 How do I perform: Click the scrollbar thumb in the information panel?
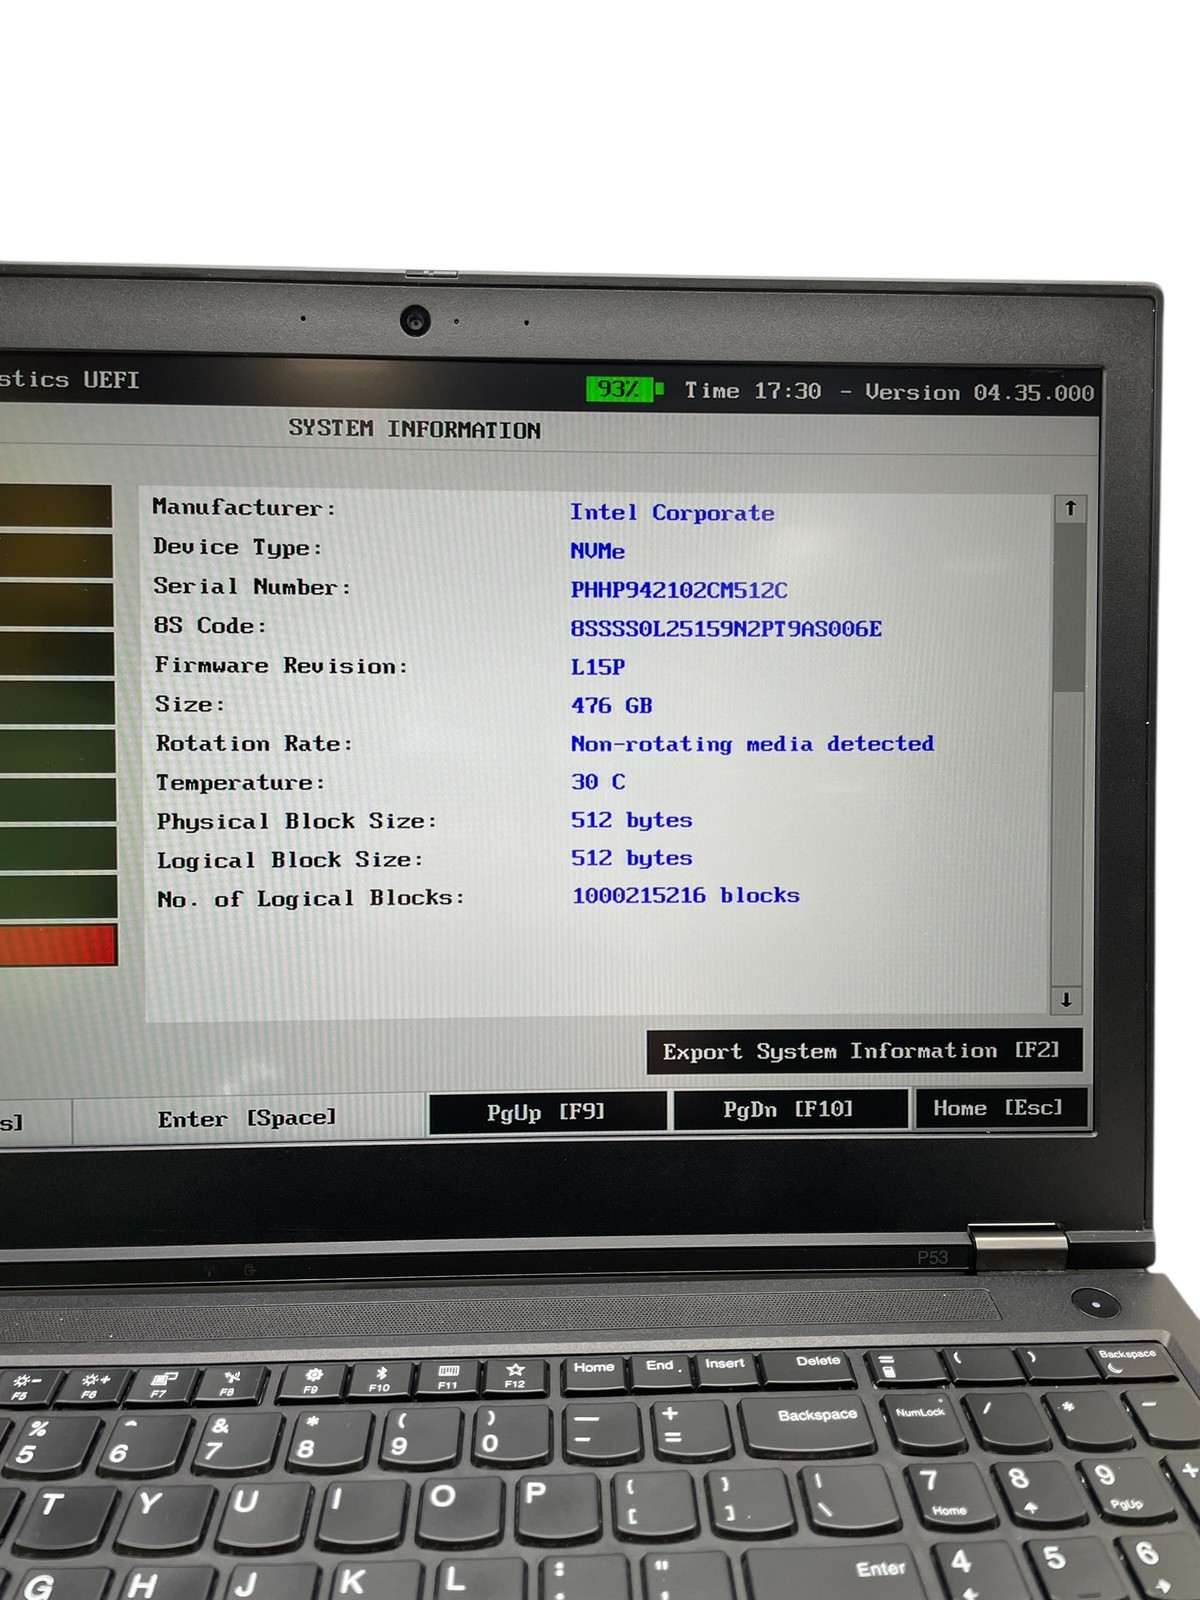pos(1069,605)
